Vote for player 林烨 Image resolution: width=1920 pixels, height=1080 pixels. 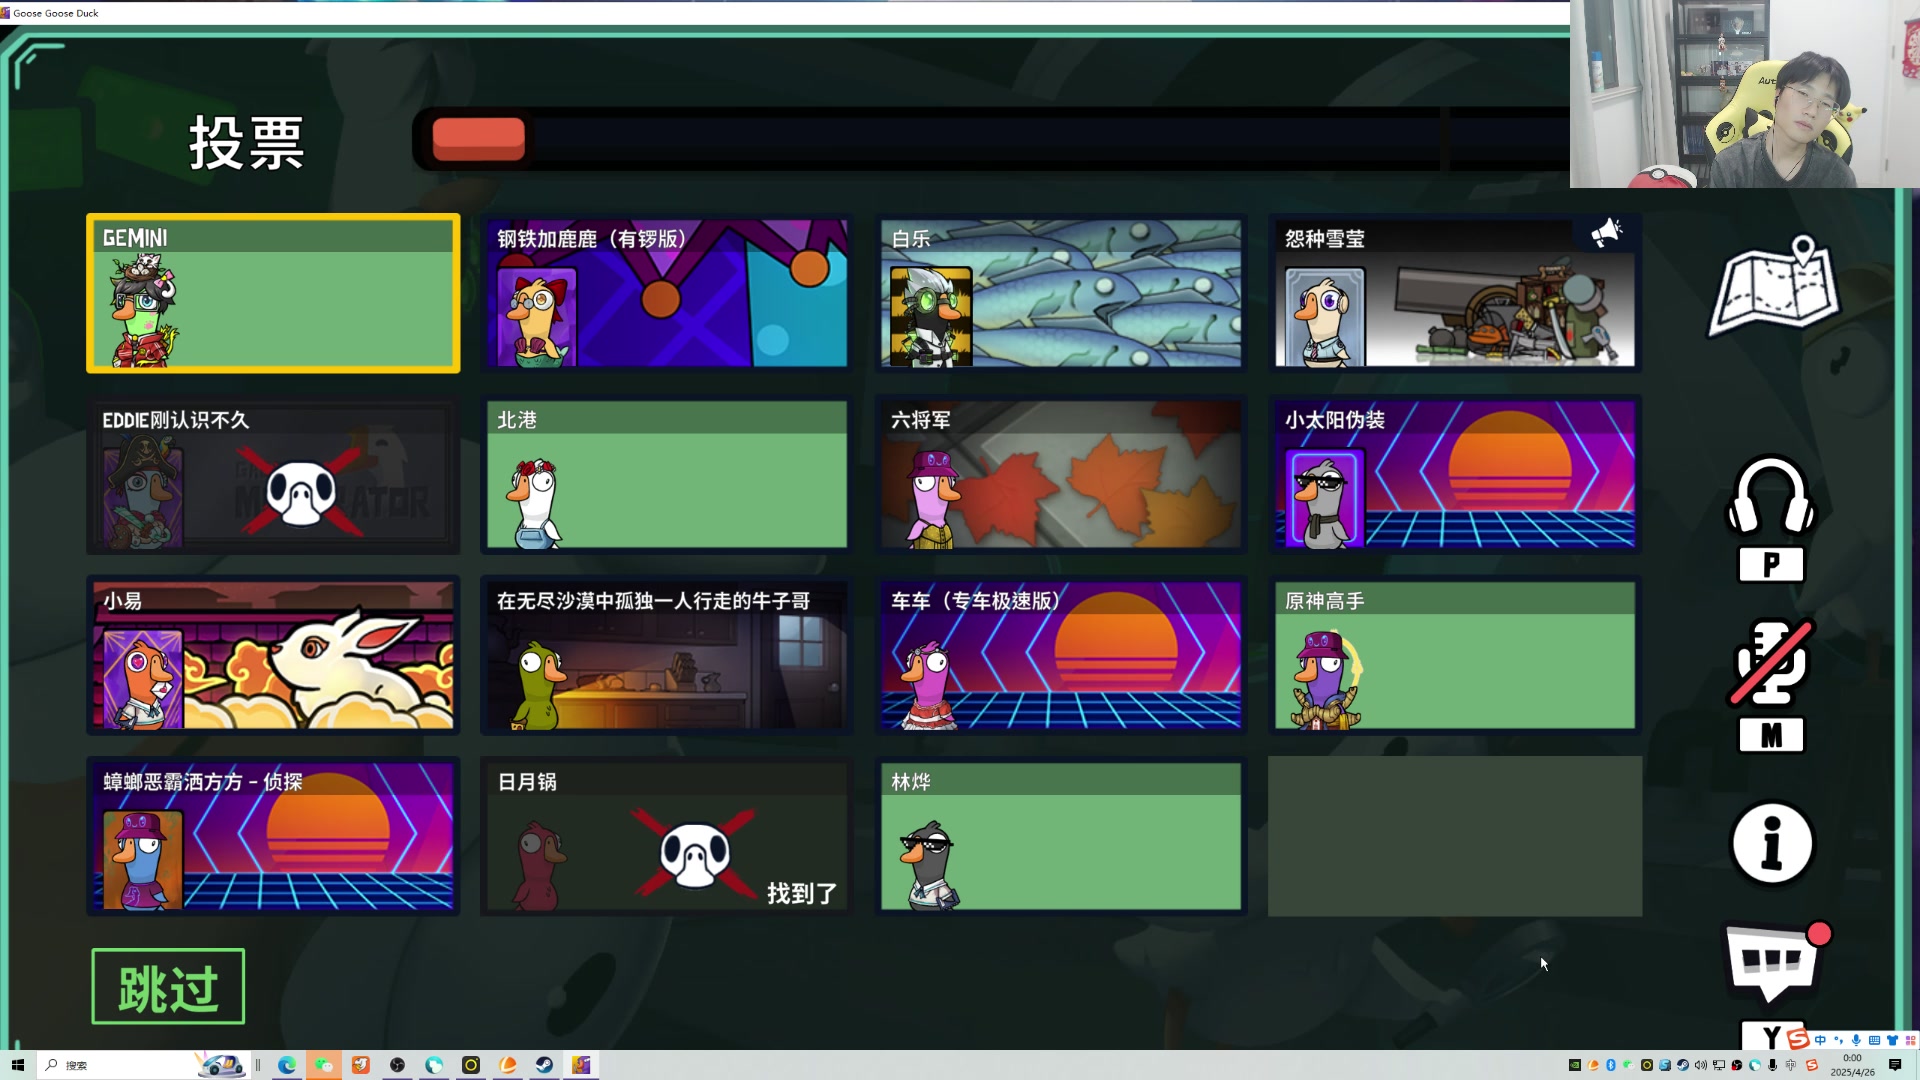pyautogui.click(x=1061, y=836)
